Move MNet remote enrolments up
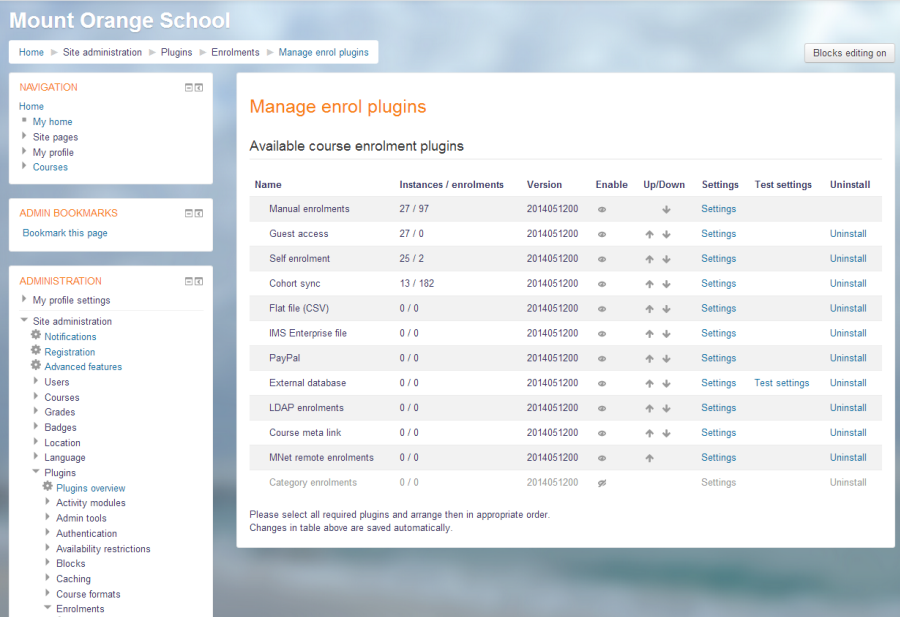 [649, 457]
